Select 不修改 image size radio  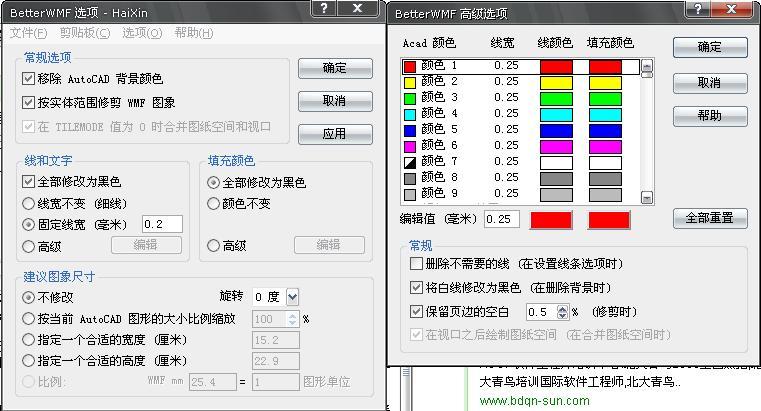pos(28,297)
